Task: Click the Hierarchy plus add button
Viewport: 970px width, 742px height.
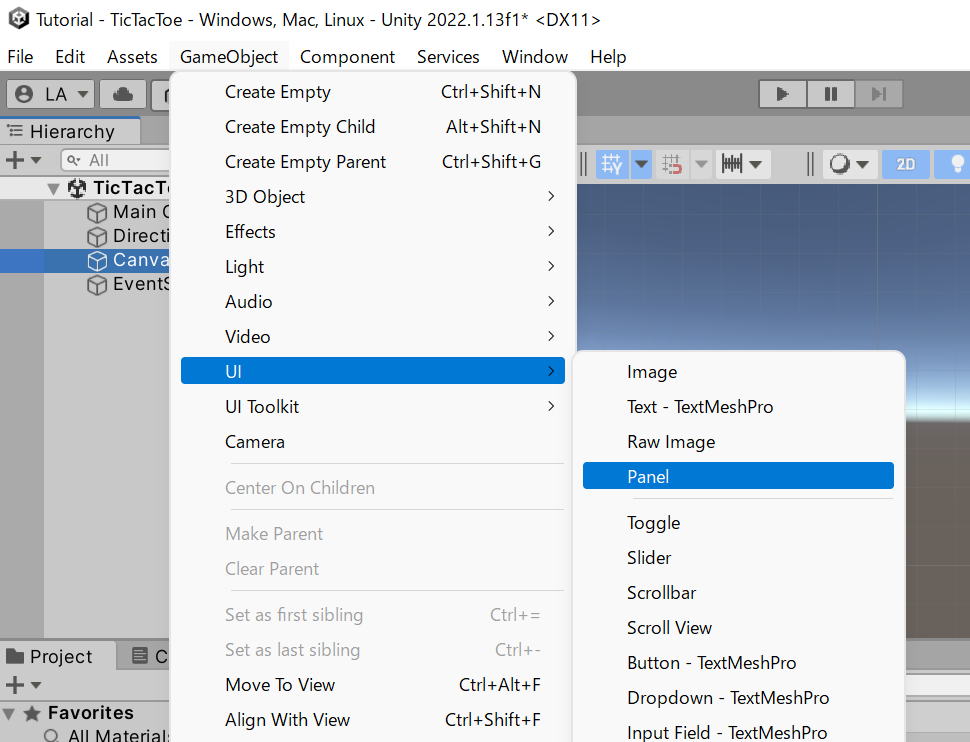Action: [x=15, y=160]
